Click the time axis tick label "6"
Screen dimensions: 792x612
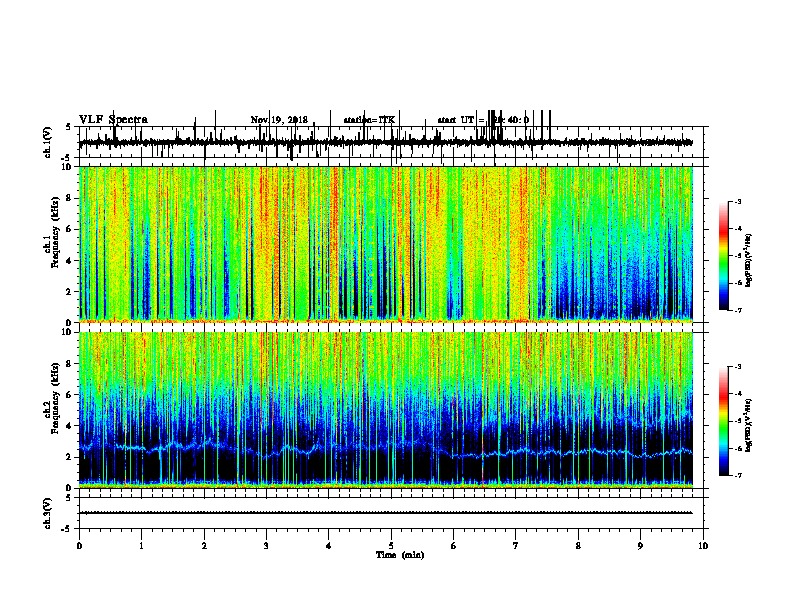pos(454,546)
